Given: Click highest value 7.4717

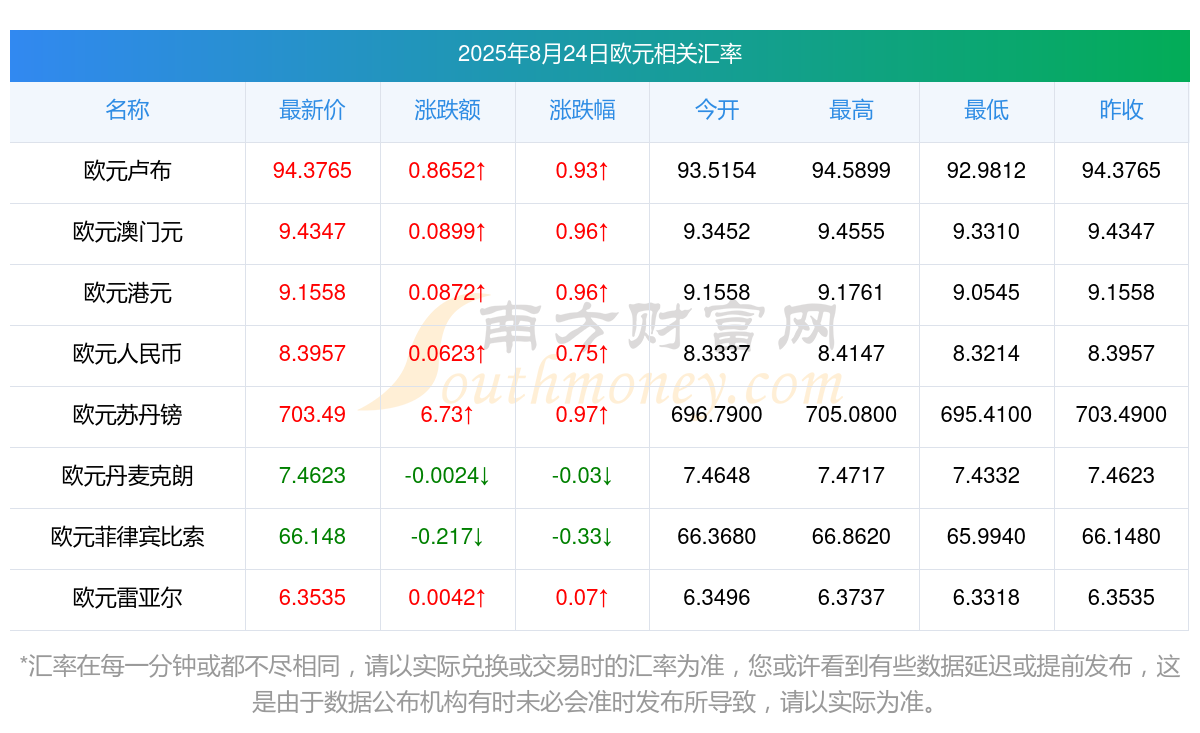Looking at the screenshot, I should tap(851, 476).
